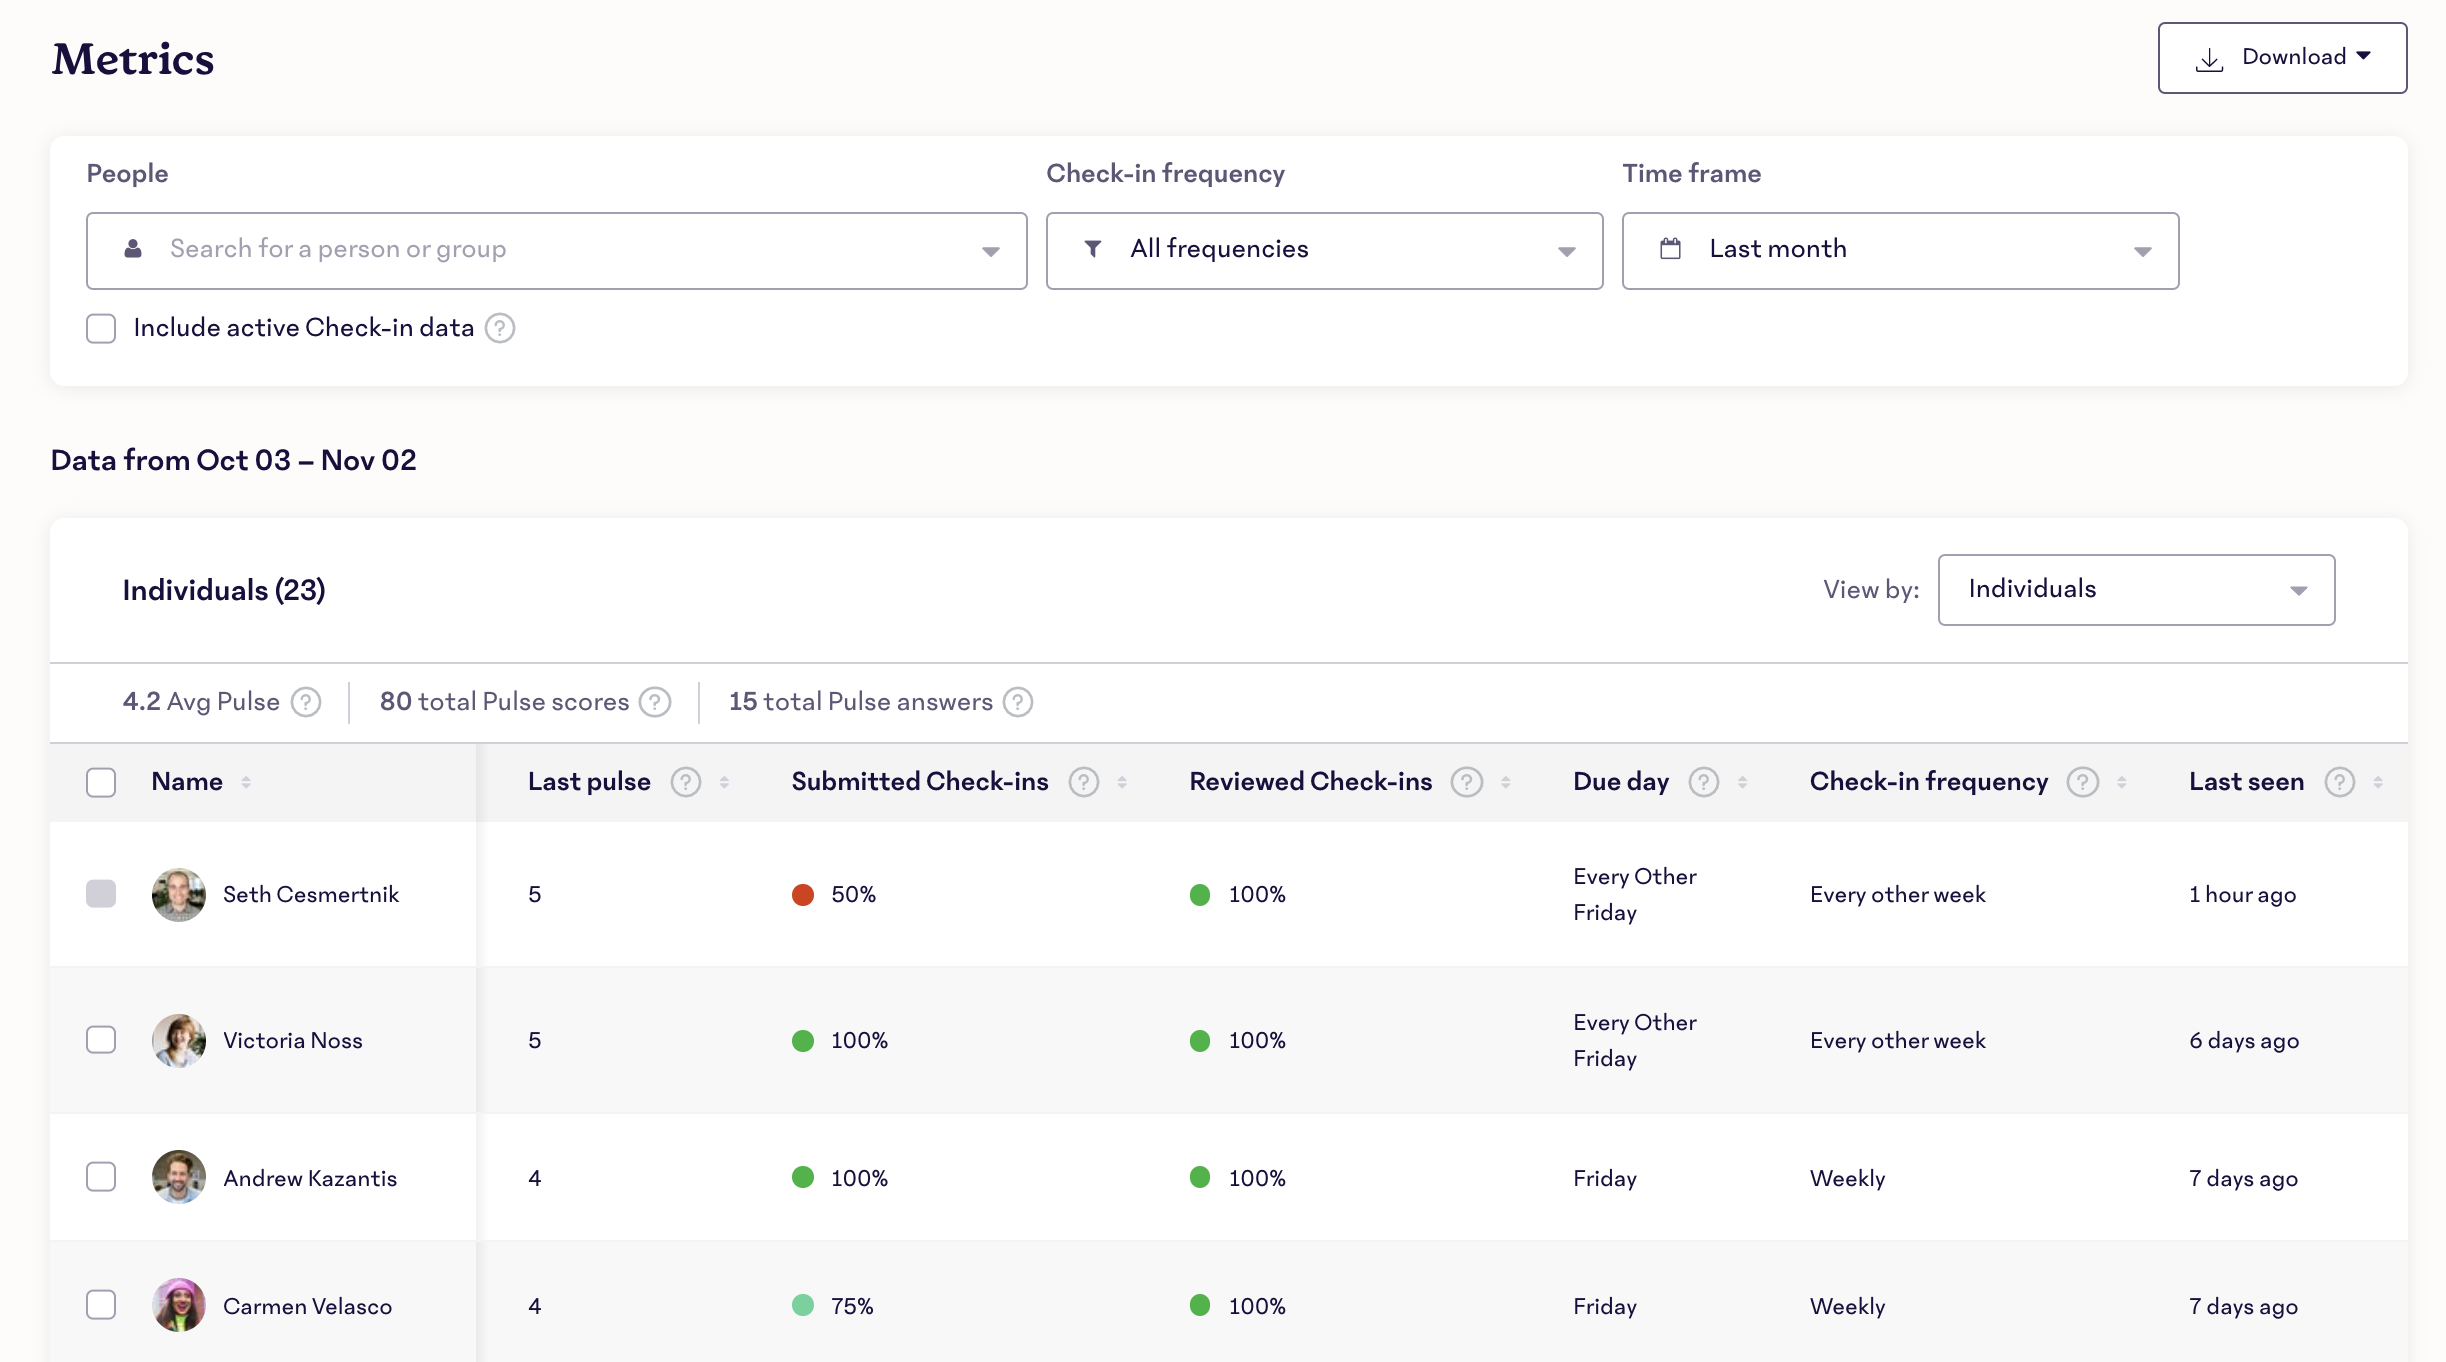Sort by Check-in frequency column arrows
2446x1362 pixels.
pos(2121,782)
